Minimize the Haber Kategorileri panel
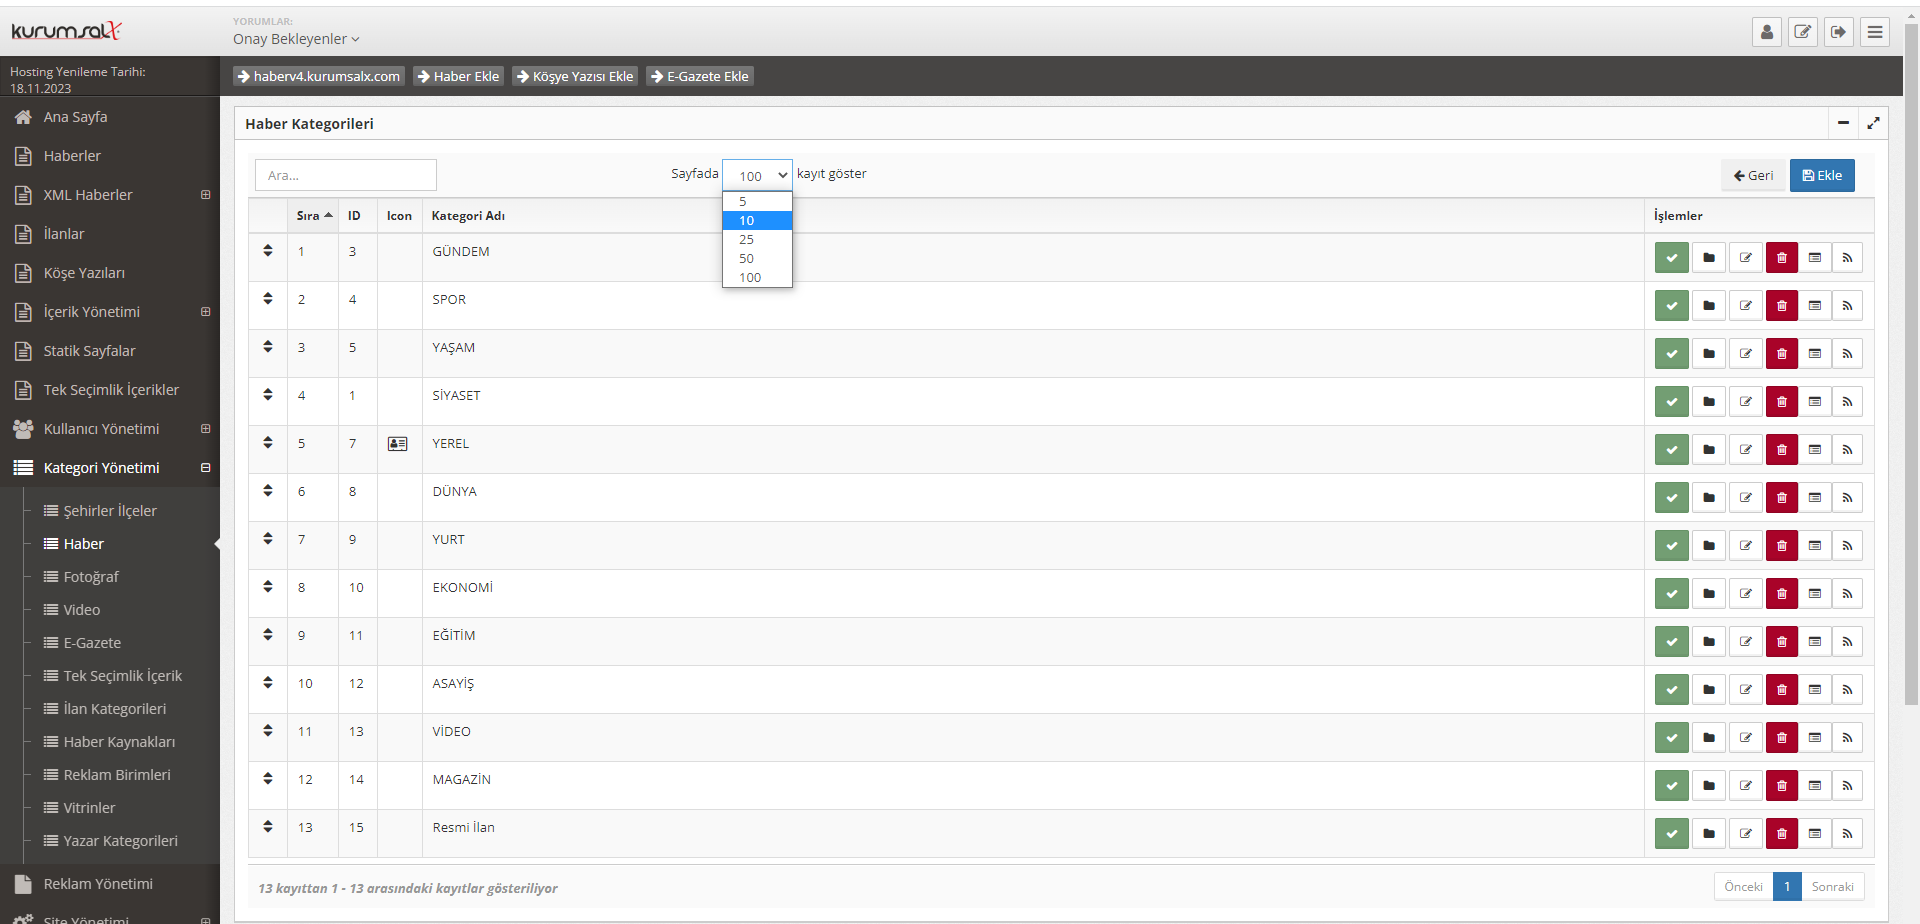 point(1843,123)
